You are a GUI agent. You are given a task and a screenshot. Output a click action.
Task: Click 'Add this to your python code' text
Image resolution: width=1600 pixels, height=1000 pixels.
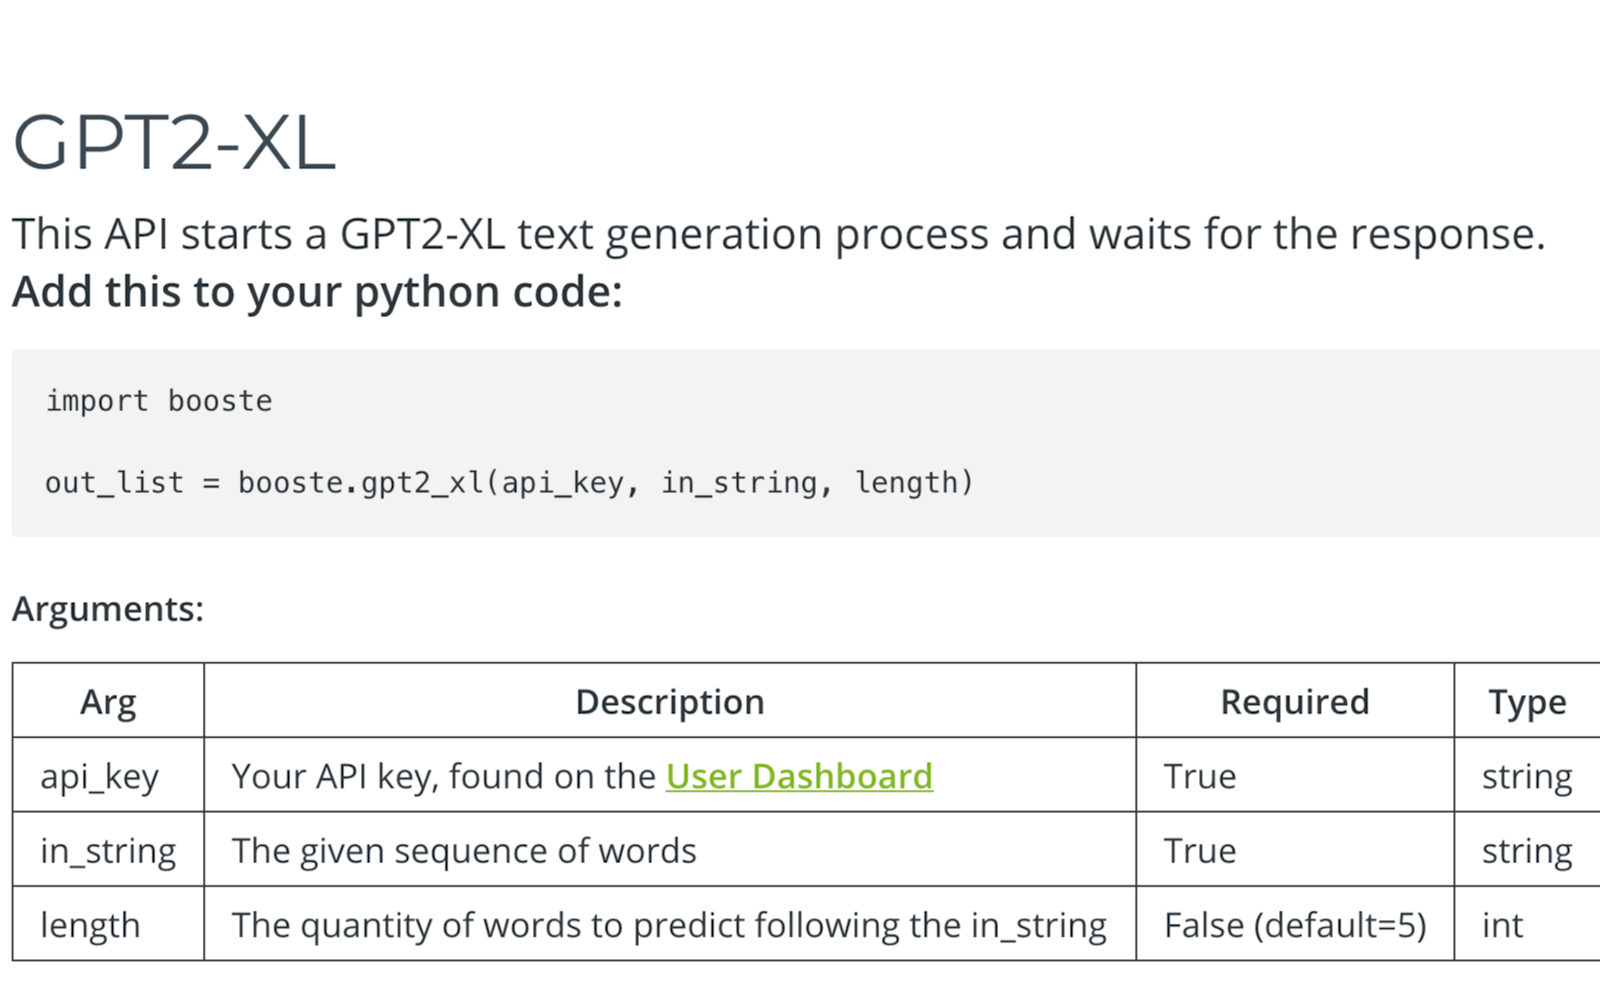pyautogui.click(x=317, y=293)
